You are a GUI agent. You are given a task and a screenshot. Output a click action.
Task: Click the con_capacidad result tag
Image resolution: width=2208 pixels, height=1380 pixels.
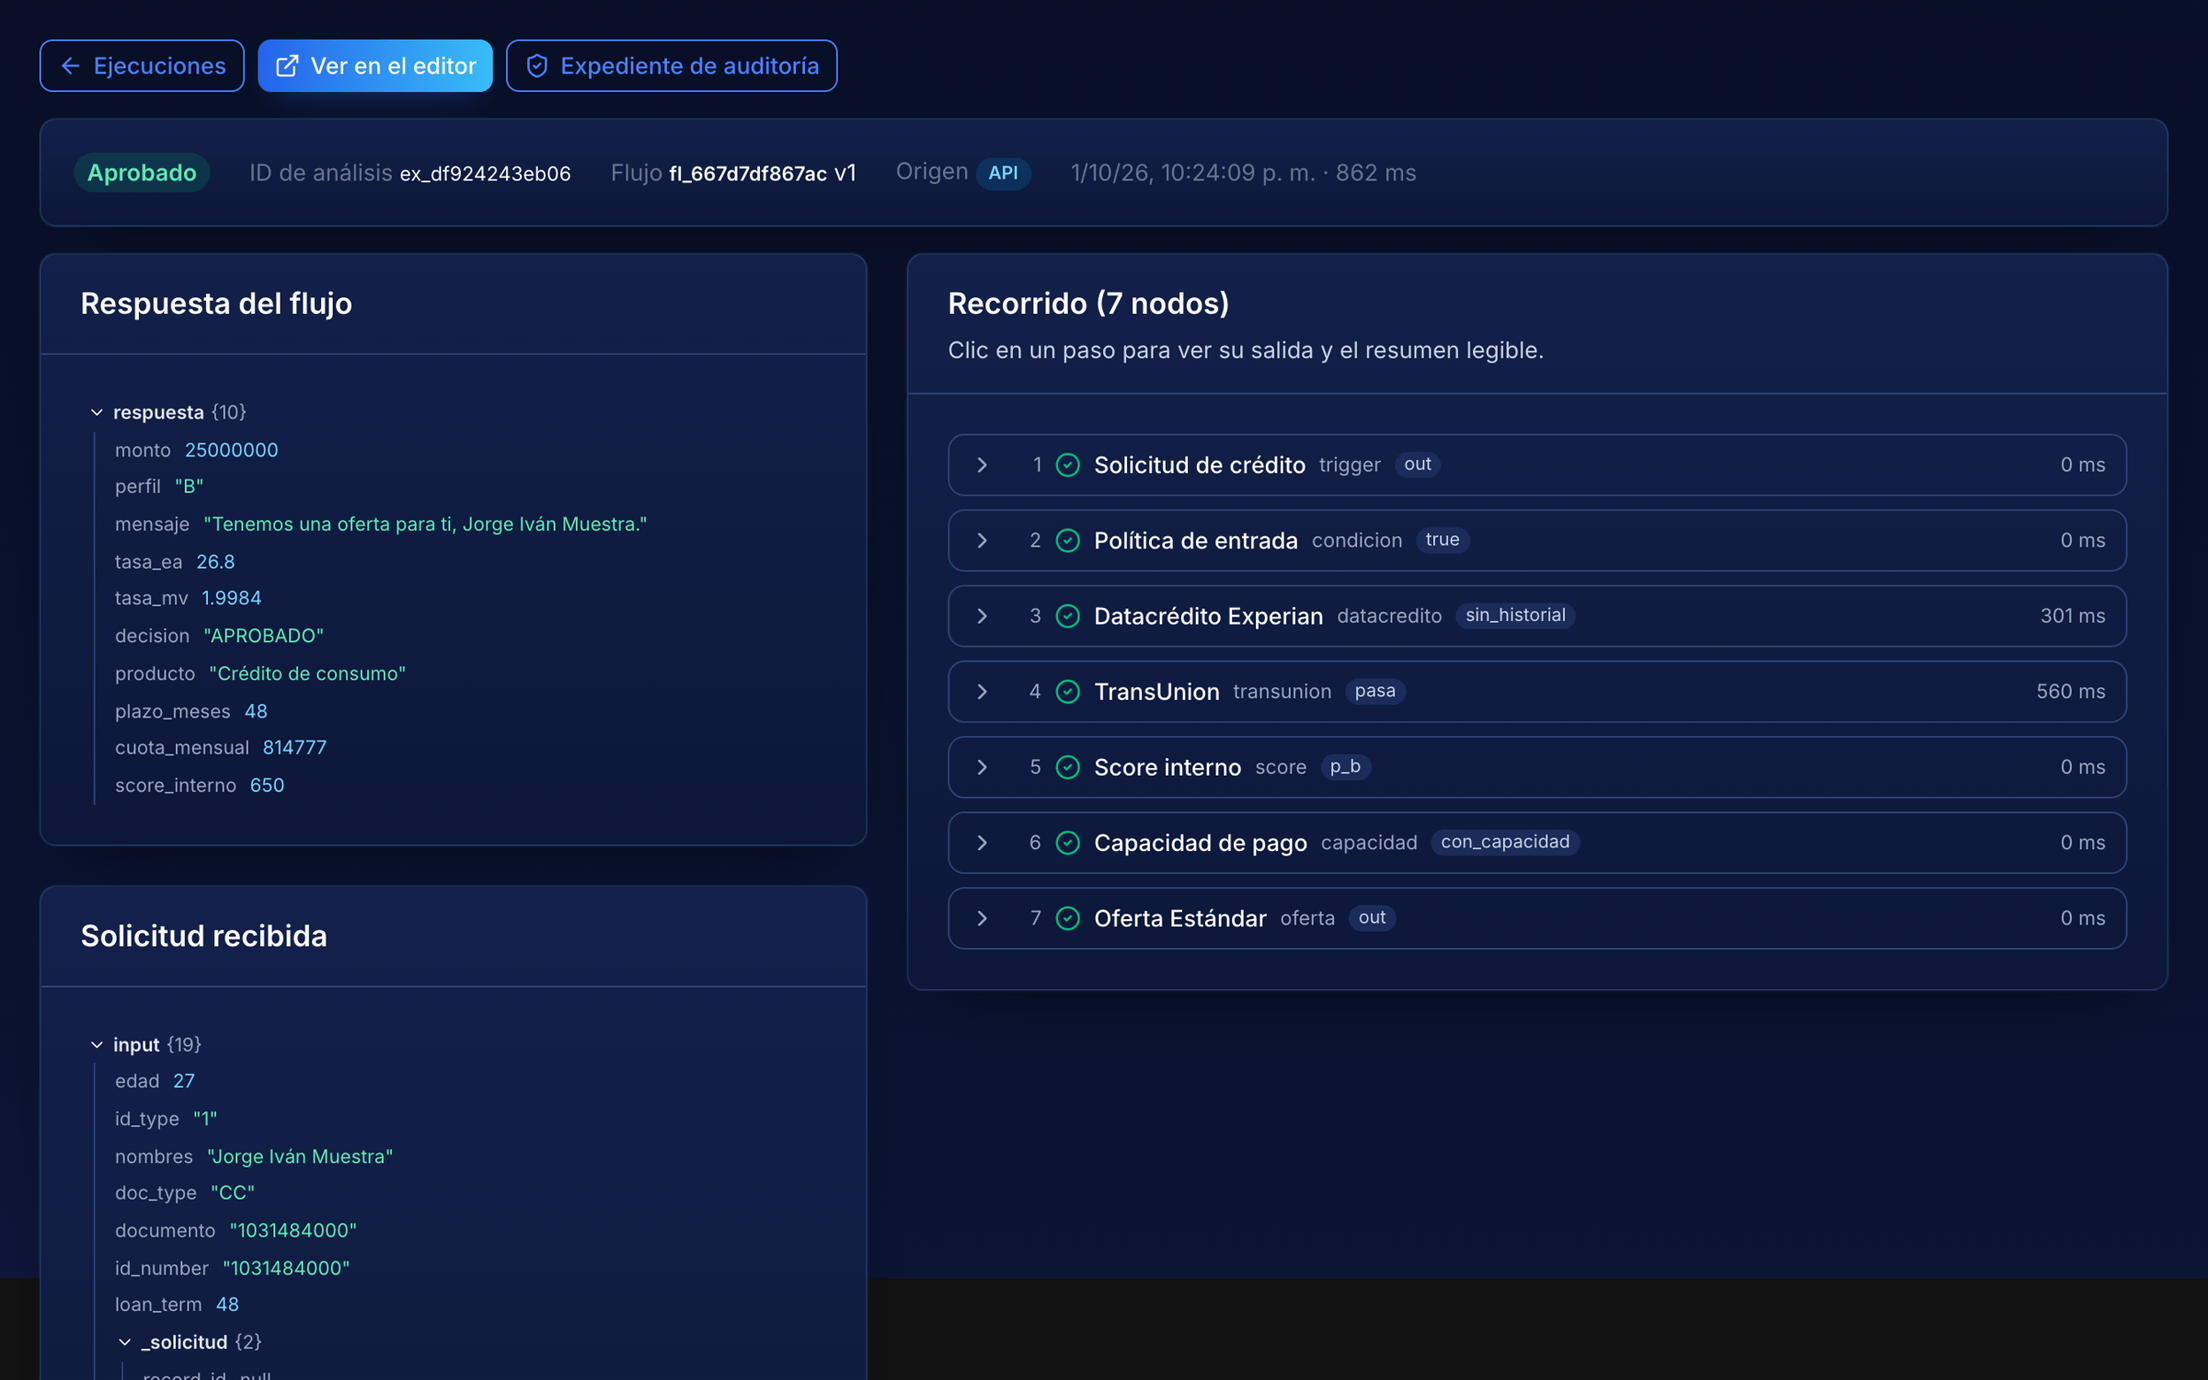(x=1505, y=842)
